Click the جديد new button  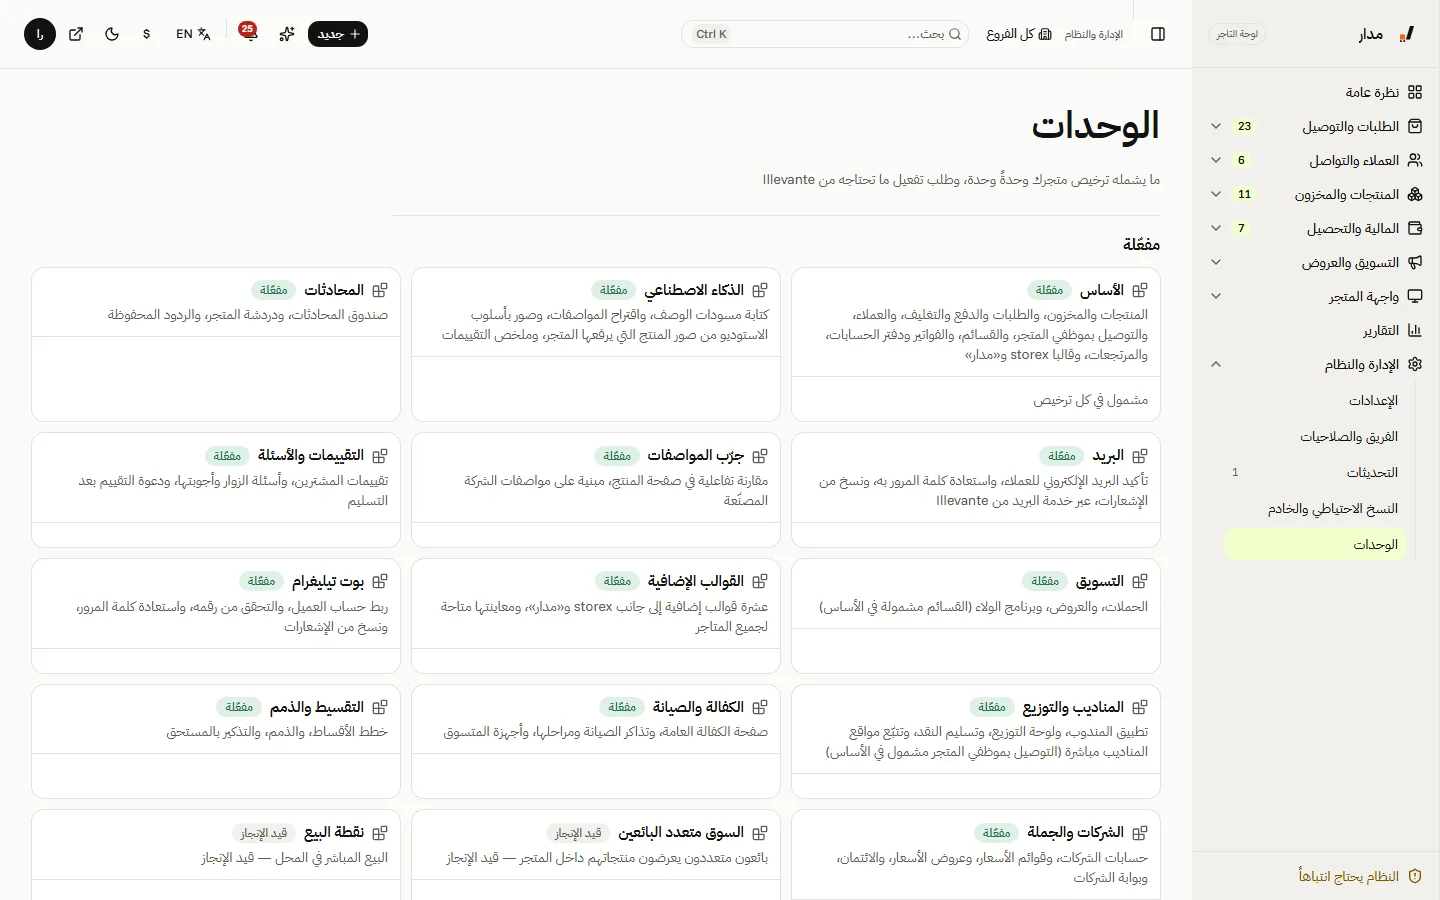tap(338, 34)
